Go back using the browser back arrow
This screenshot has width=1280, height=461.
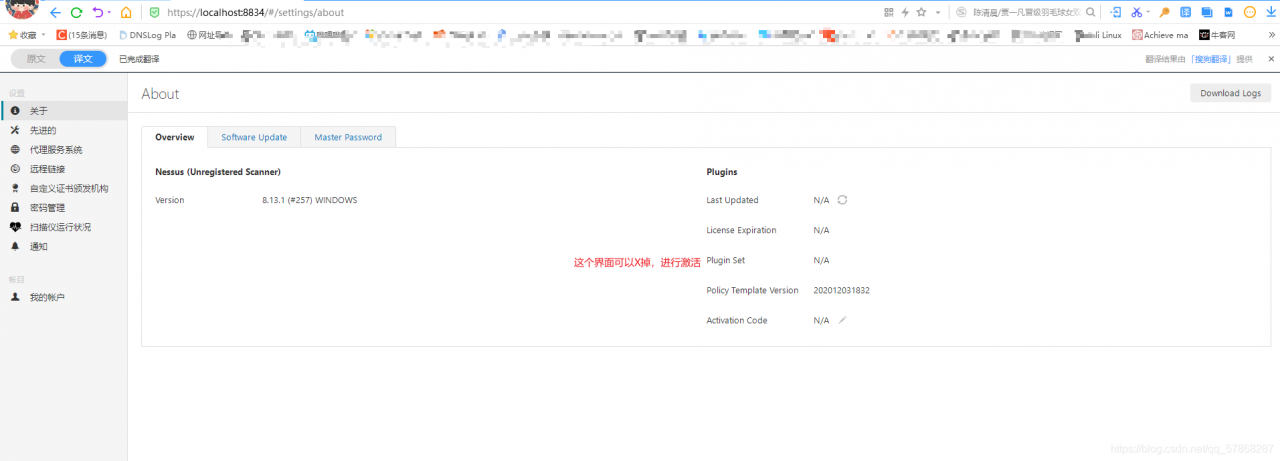pos(55,13)
